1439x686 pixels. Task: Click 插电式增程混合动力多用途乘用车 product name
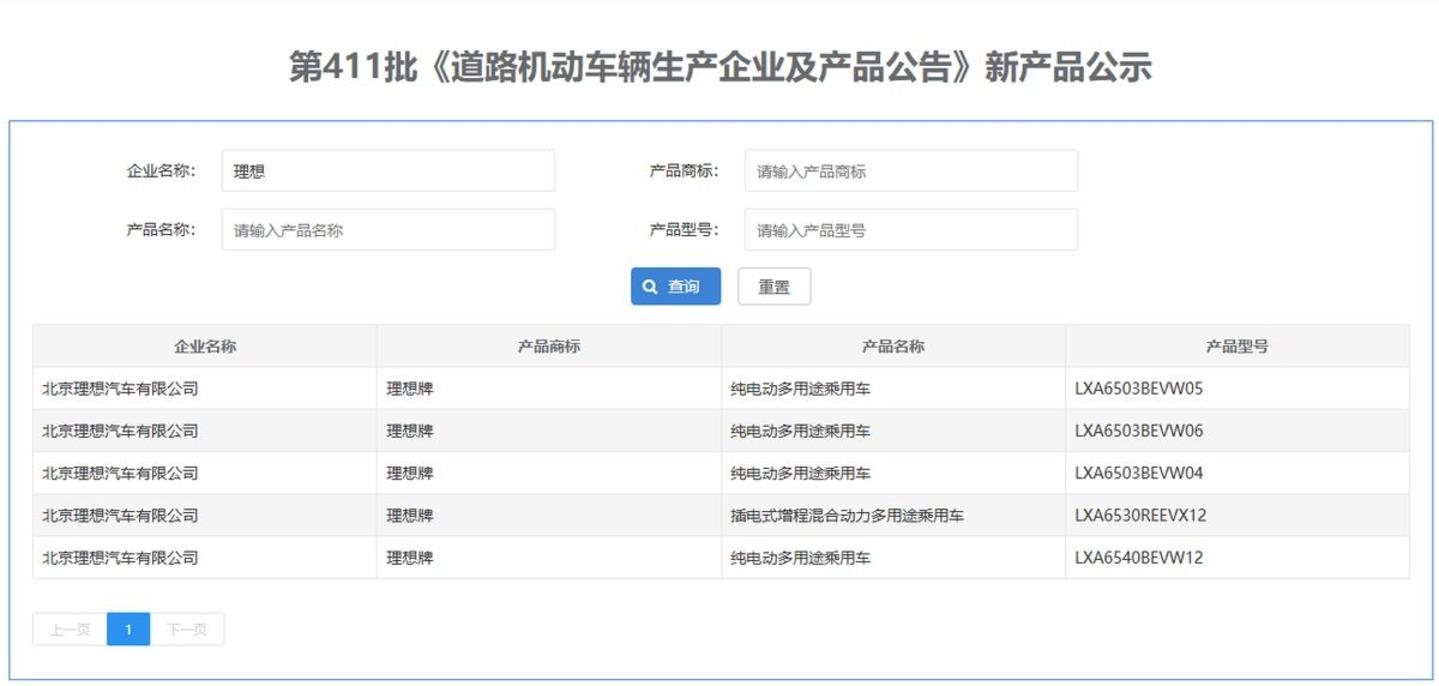(847, 516)
